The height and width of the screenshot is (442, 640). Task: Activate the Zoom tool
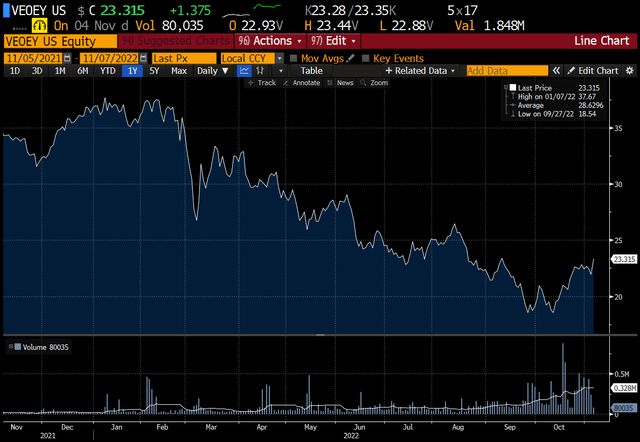(x=374, y=83)
